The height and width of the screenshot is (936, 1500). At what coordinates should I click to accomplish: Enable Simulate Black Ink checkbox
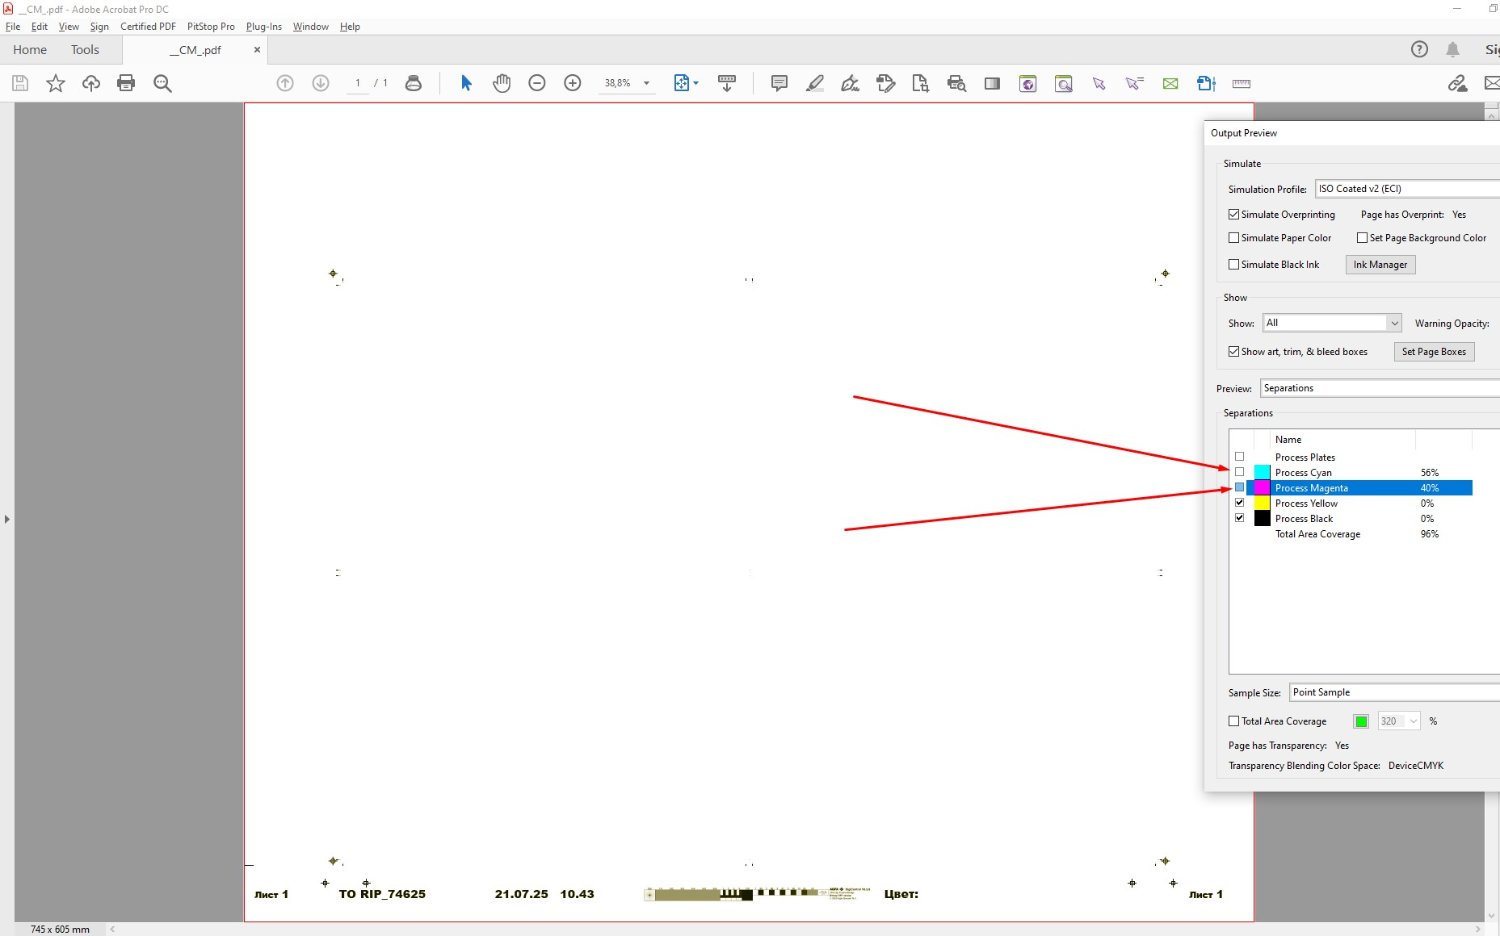point(1234,264)
